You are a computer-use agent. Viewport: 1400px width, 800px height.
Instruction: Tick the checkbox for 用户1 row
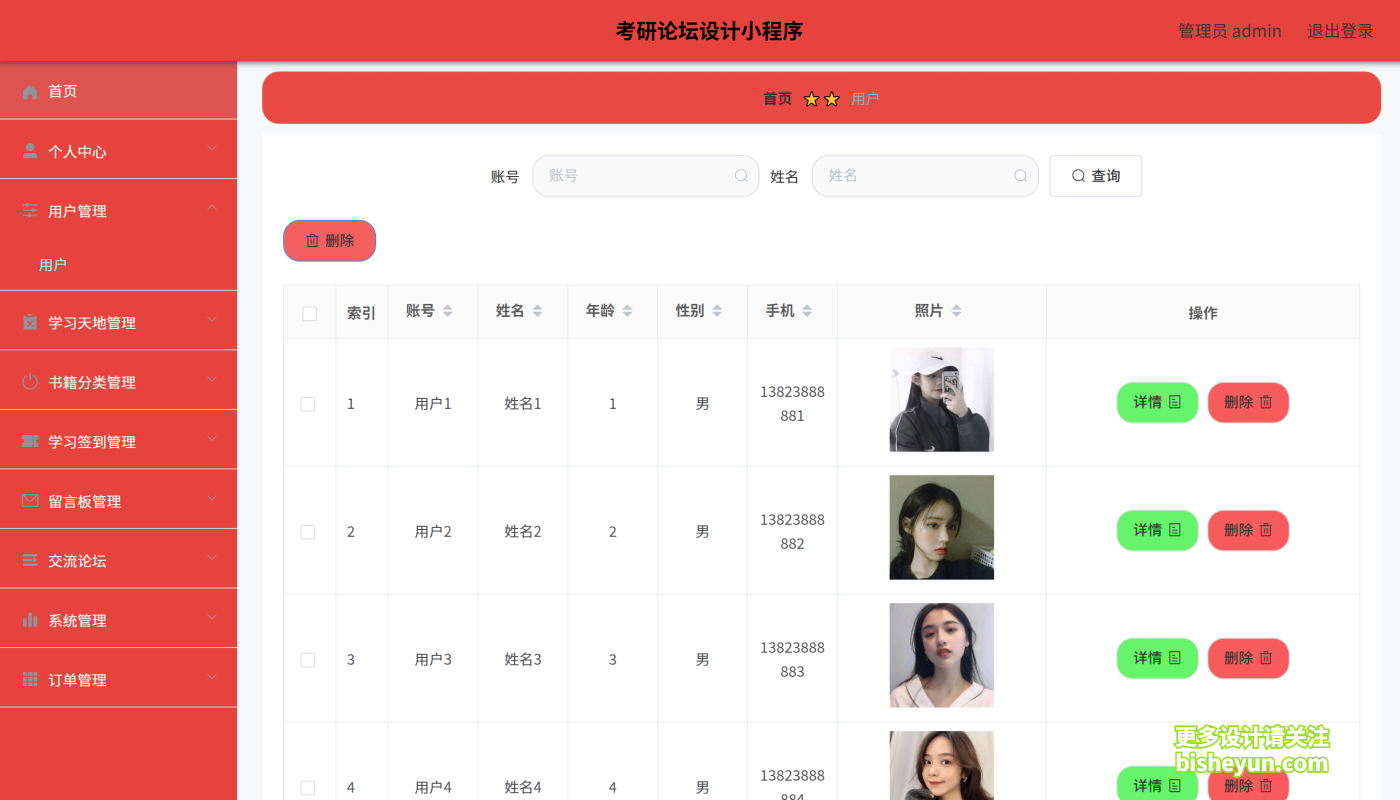(308, 404)
